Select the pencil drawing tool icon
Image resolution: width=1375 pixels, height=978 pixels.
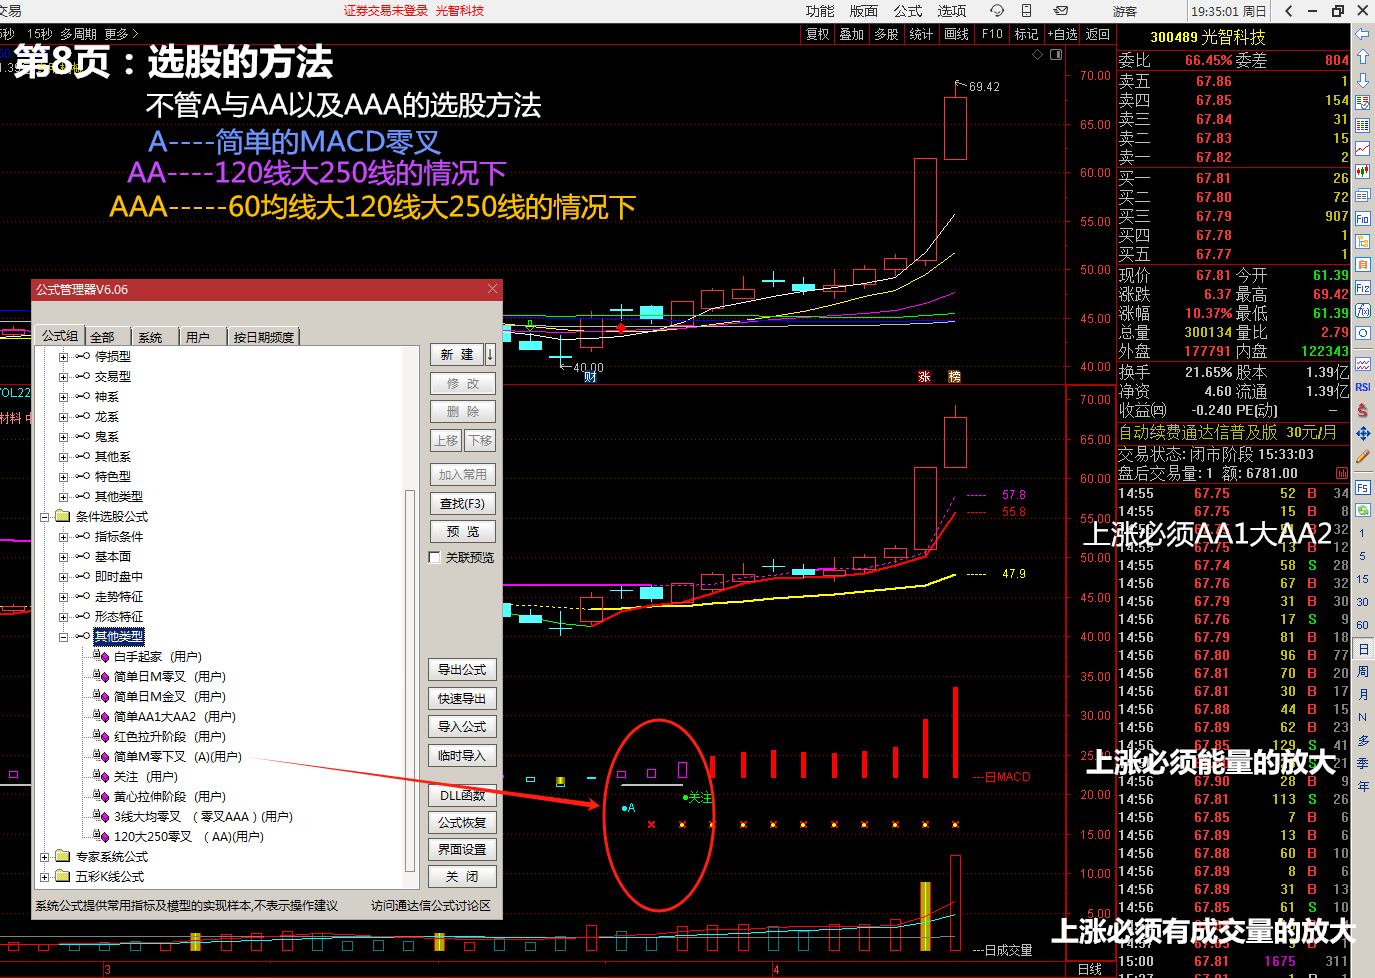[x=1362, y=457]
